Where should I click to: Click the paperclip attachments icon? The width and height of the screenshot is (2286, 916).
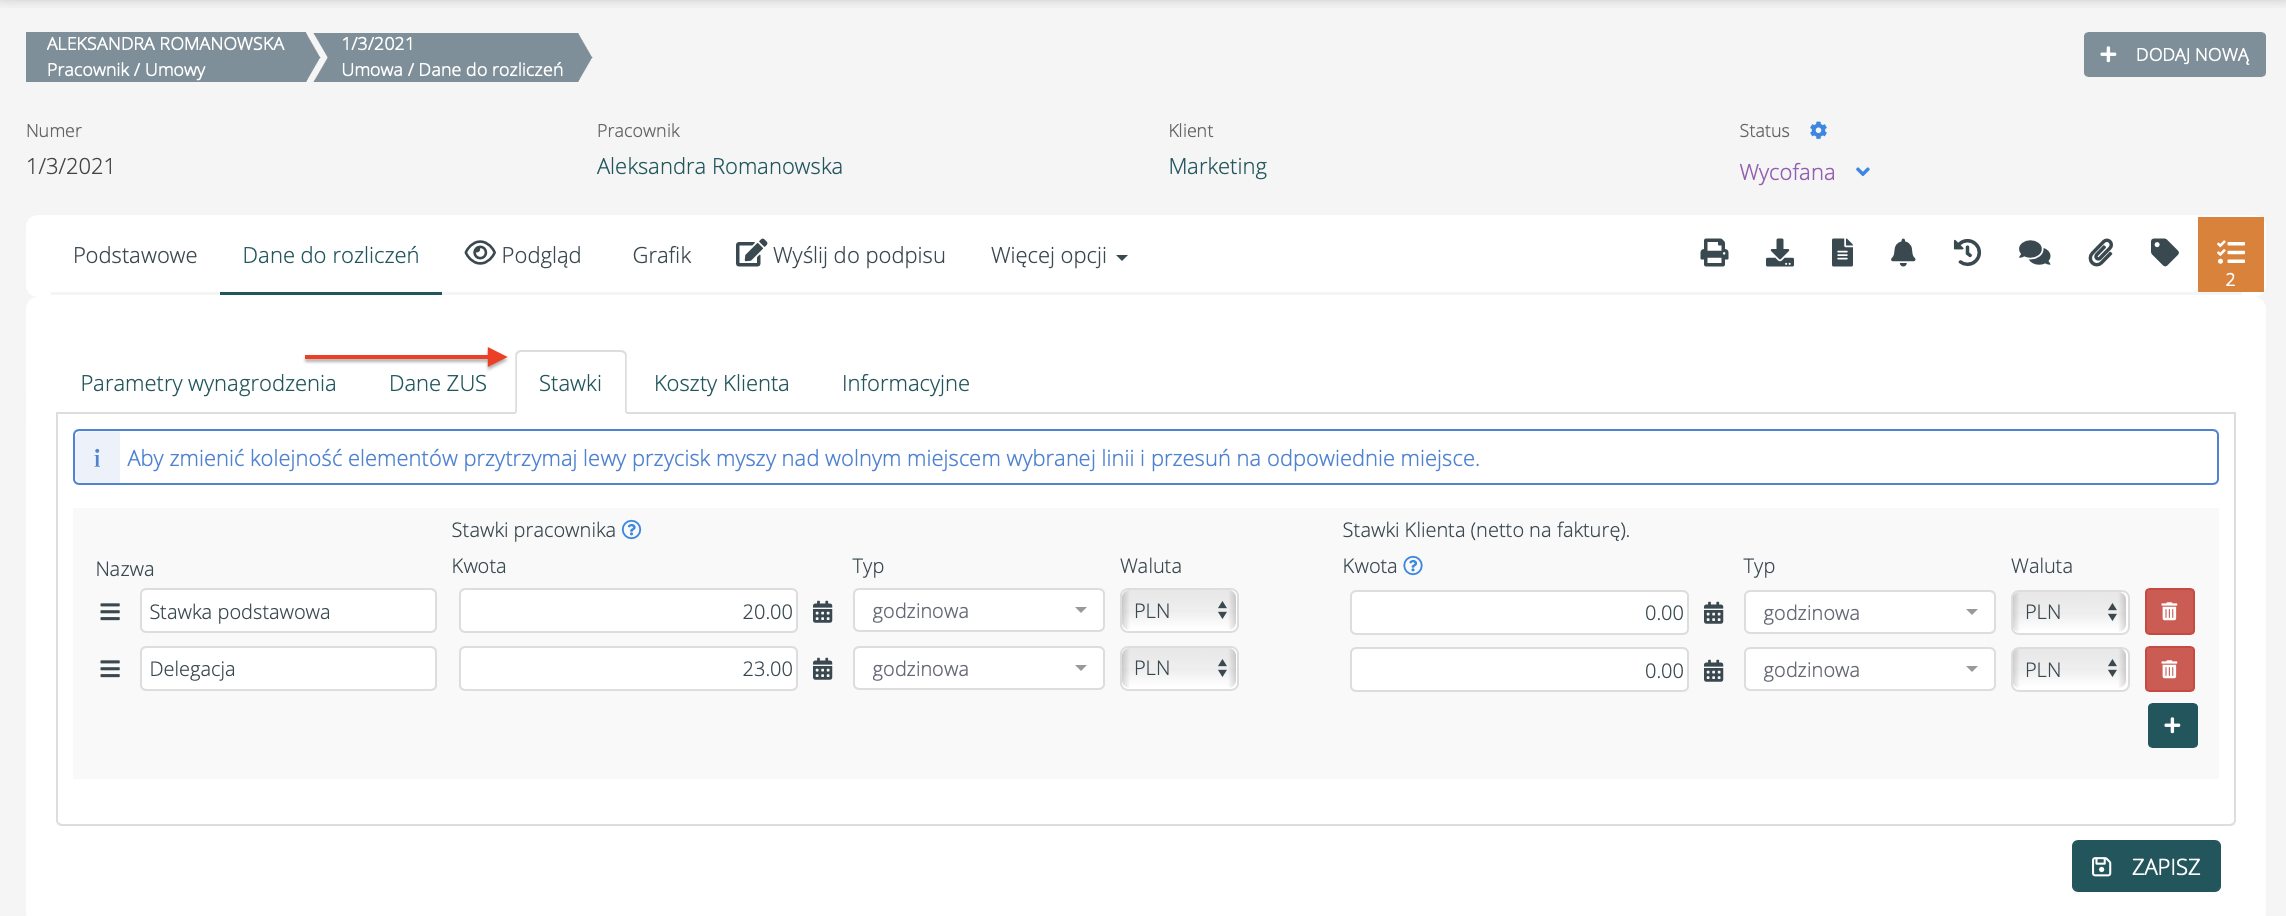2100,253
